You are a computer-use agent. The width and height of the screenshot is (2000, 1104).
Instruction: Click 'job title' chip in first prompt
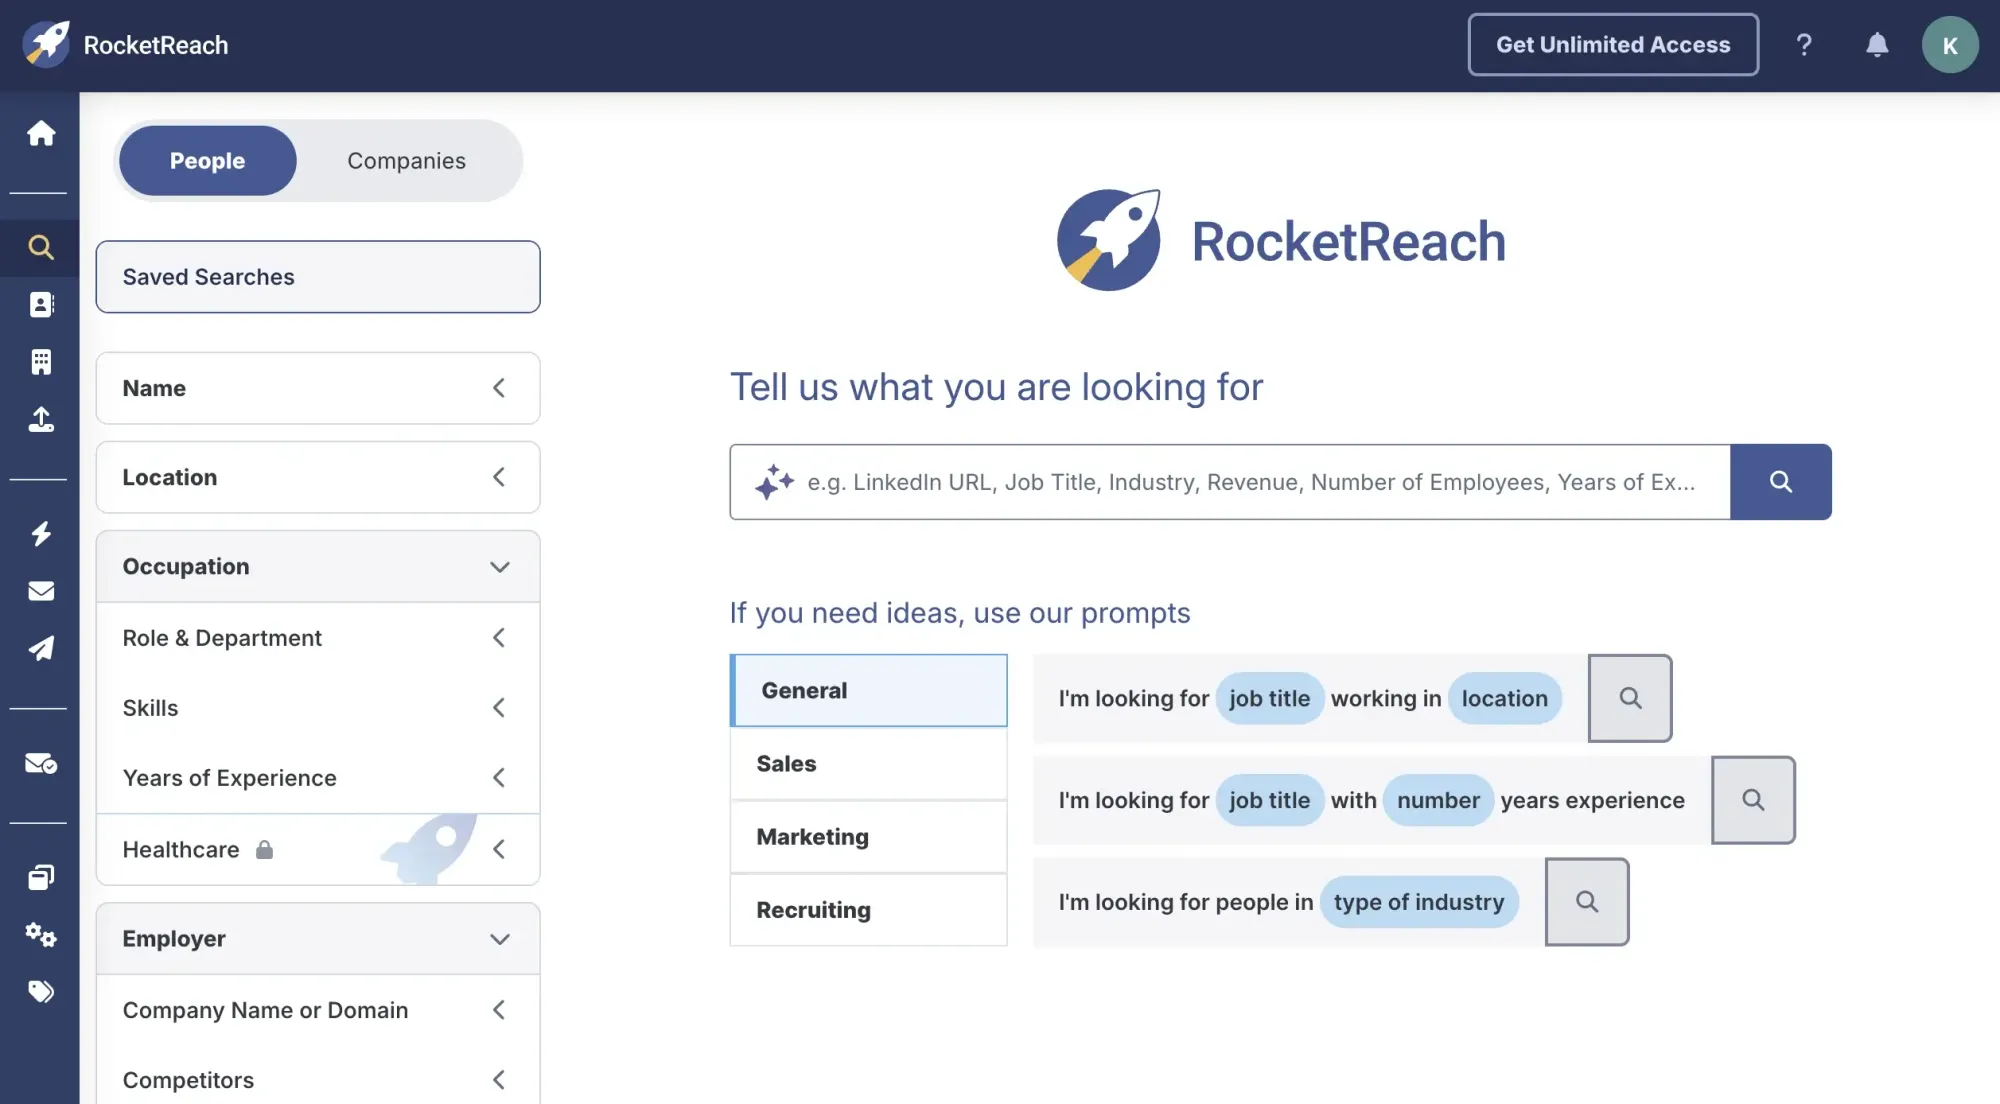pos(1269,698)
